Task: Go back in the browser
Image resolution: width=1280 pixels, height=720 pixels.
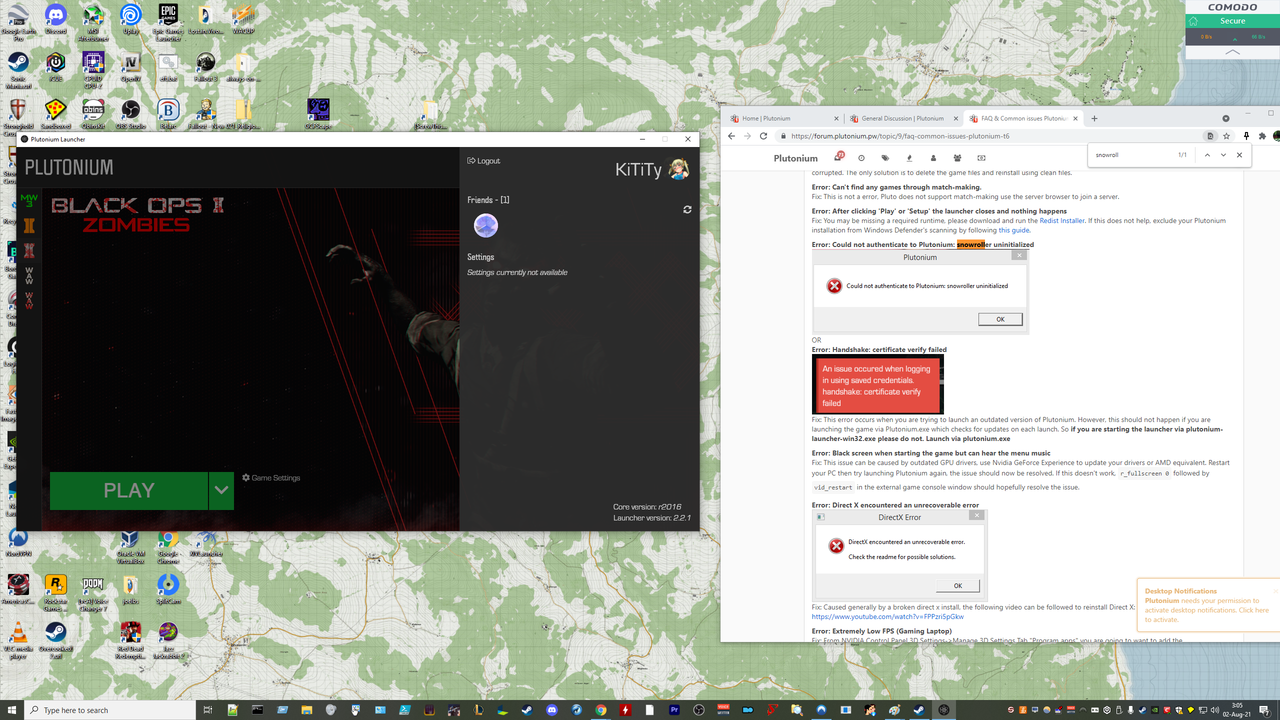Action: [733, 136]
